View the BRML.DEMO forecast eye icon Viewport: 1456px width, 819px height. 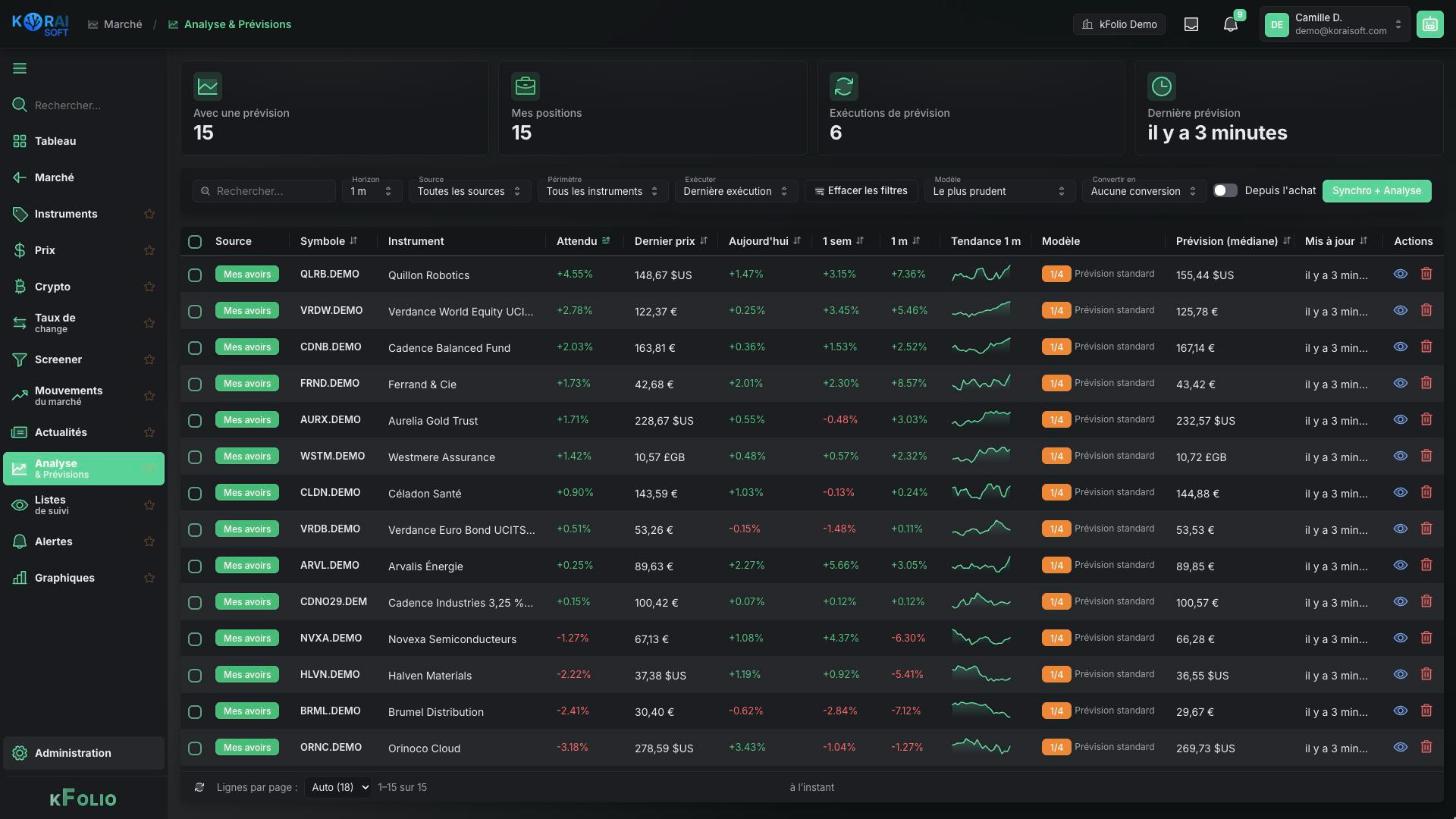pyautogui.click(x=1400, y=711)
